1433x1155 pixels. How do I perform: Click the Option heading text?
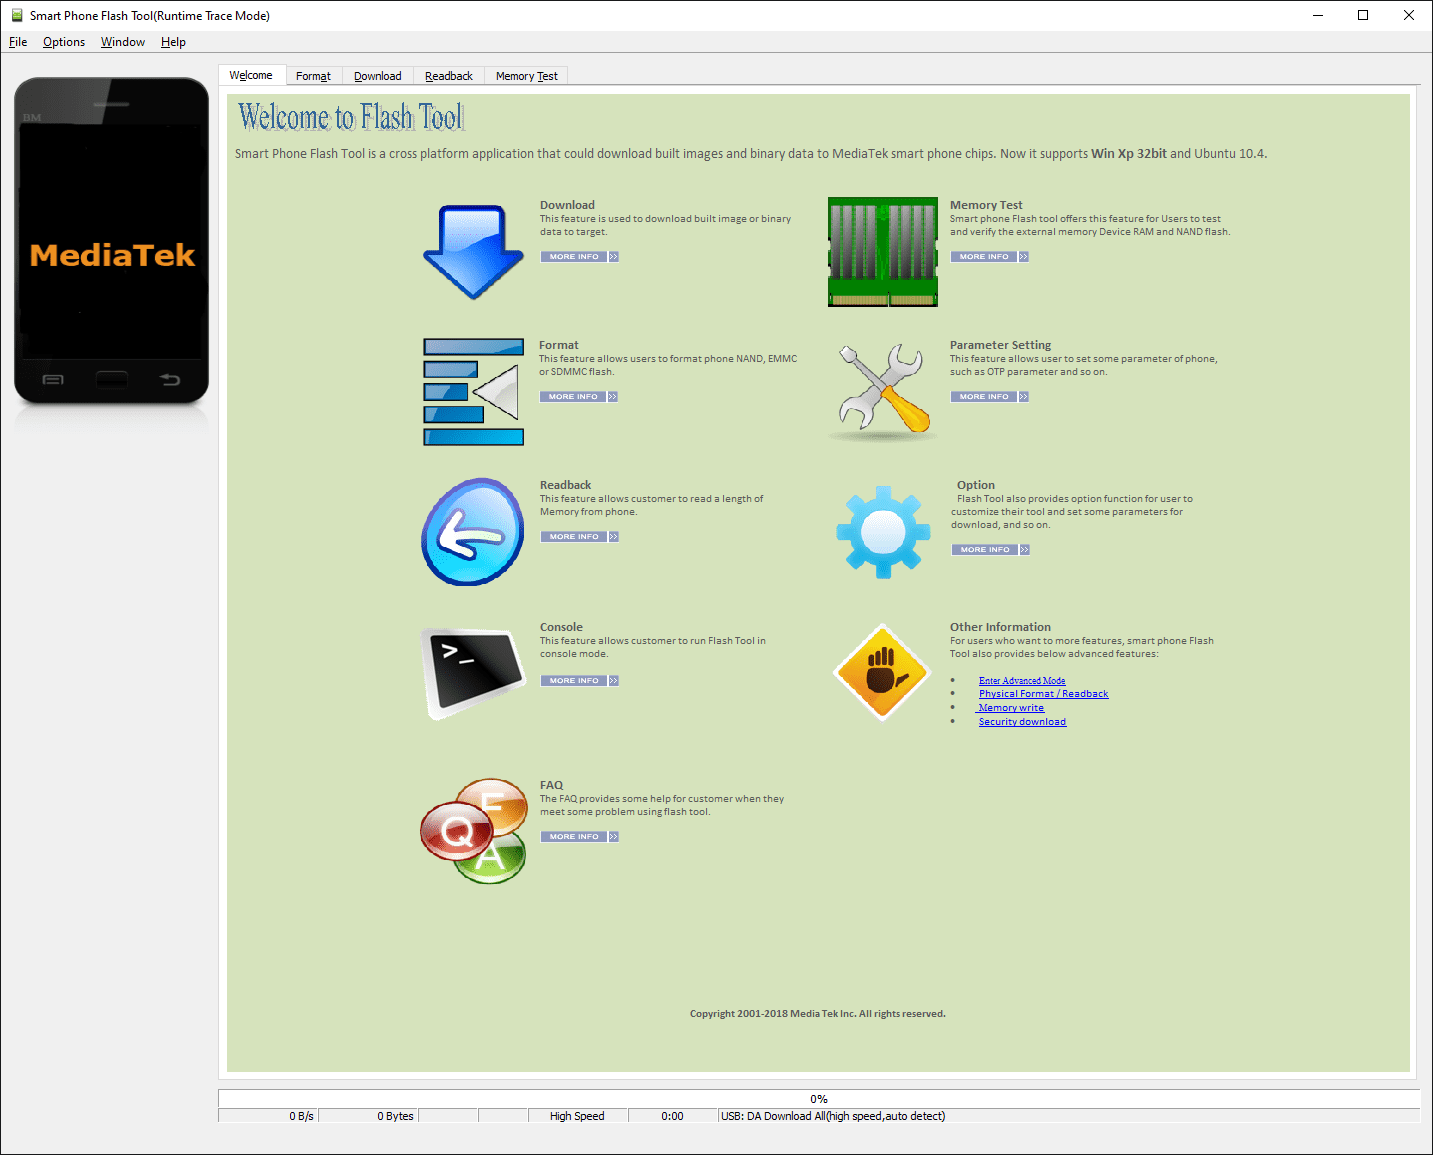coord(976,485)
